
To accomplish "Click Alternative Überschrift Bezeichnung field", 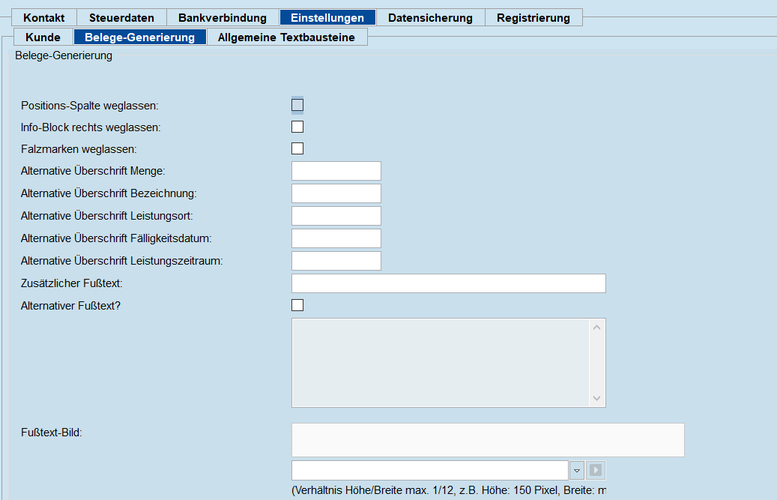I will (336, 193).
